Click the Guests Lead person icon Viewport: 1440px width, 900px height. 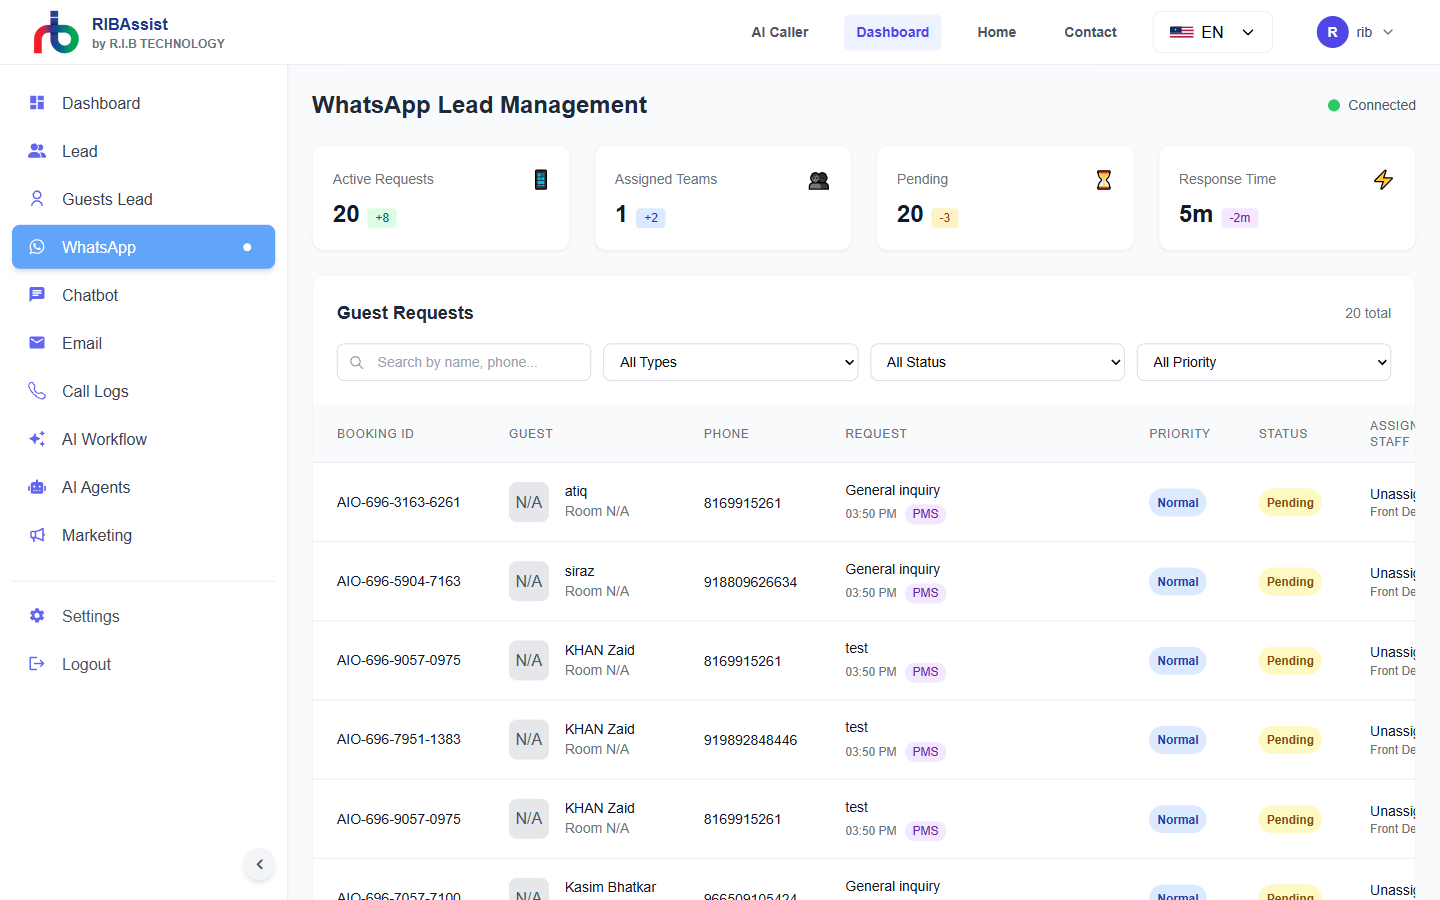click(x=37, y=199)
